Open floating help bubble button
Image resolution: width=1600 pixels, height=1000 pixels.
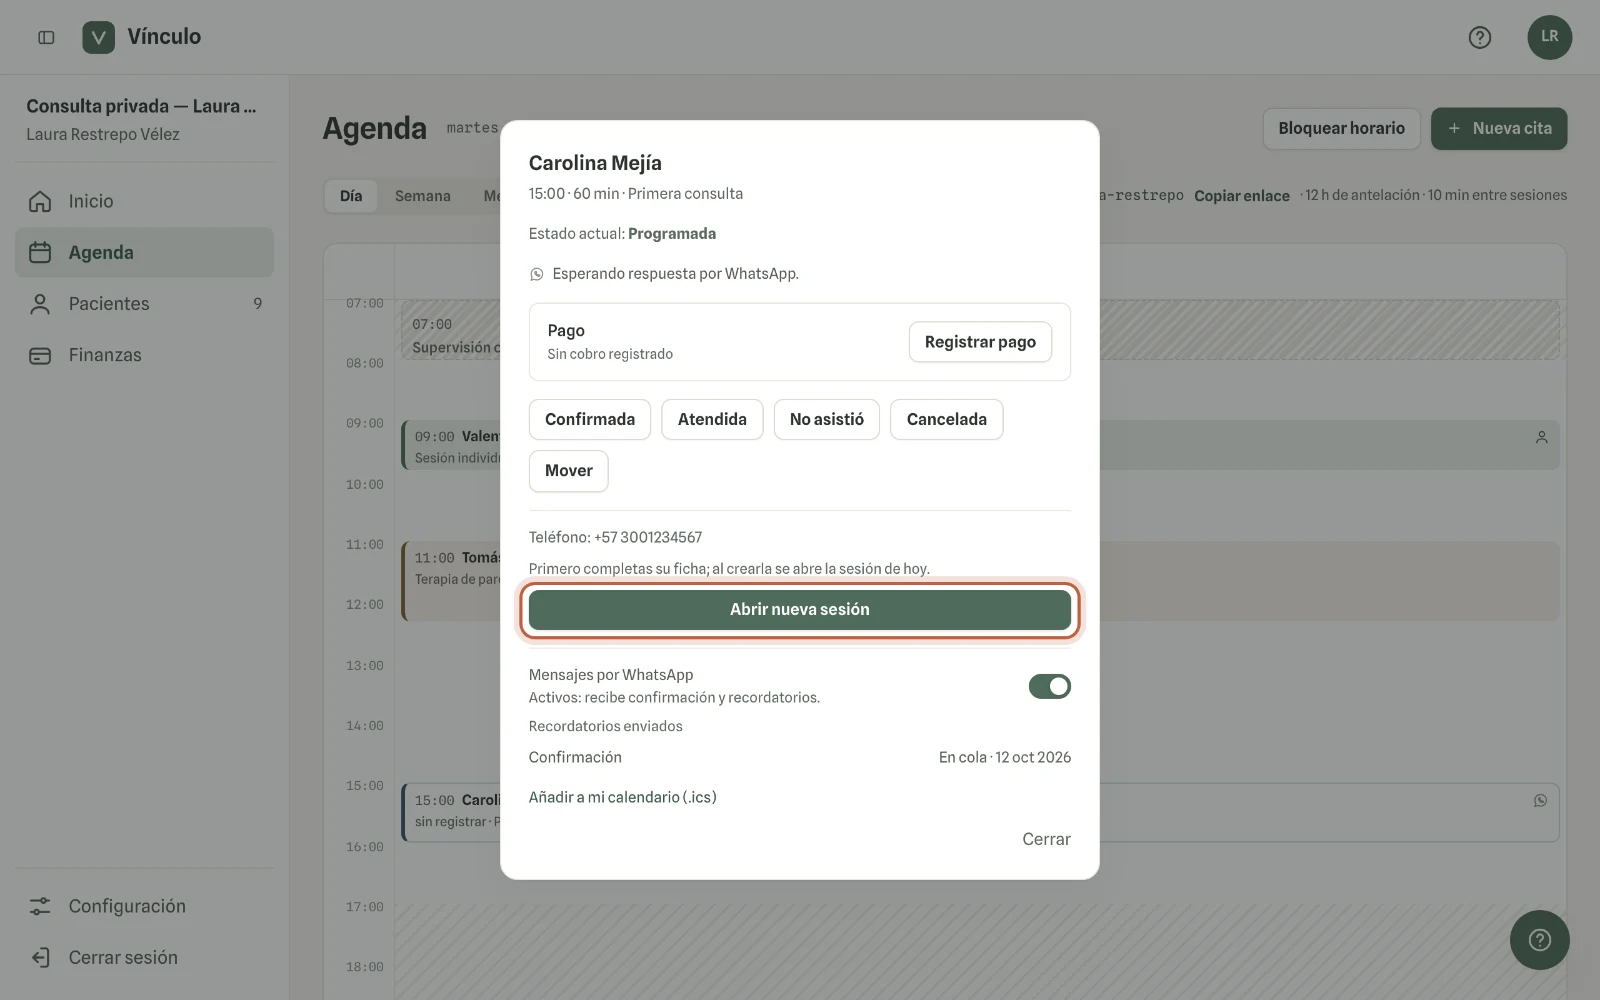tap(1539, 939)
